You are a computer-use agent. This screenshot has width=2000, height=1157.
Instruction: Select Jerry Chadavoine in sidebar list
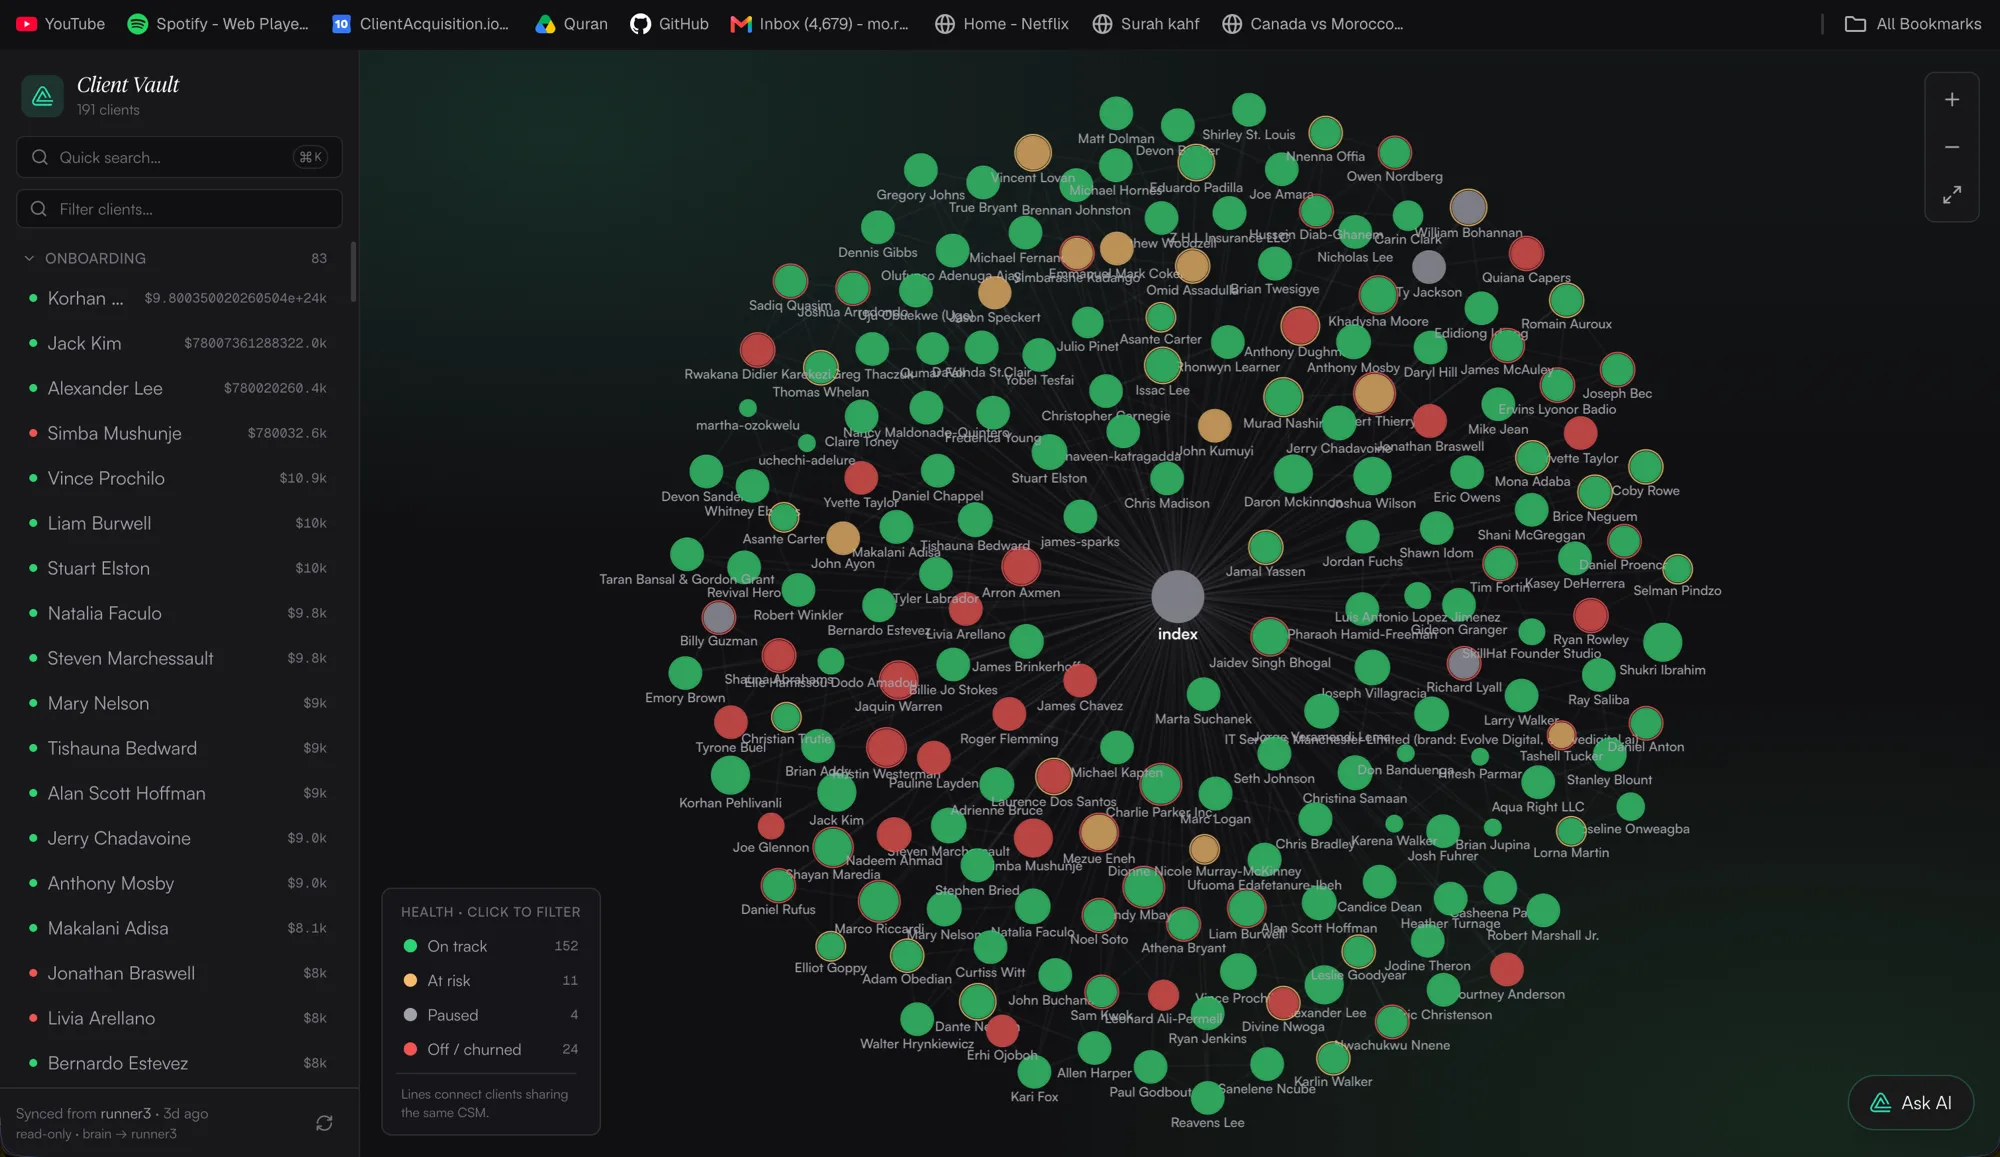[179, 838]
